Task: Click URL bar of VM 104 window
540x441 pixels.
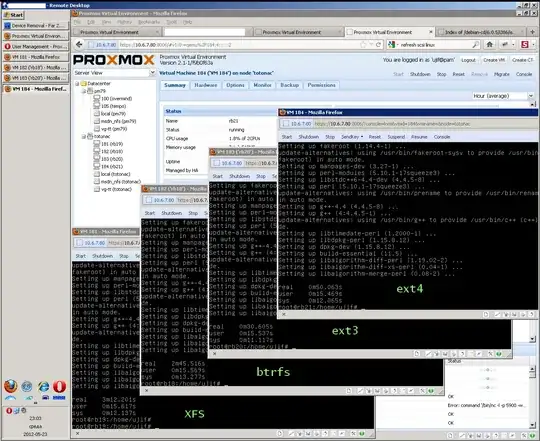Action: [408, 124]
